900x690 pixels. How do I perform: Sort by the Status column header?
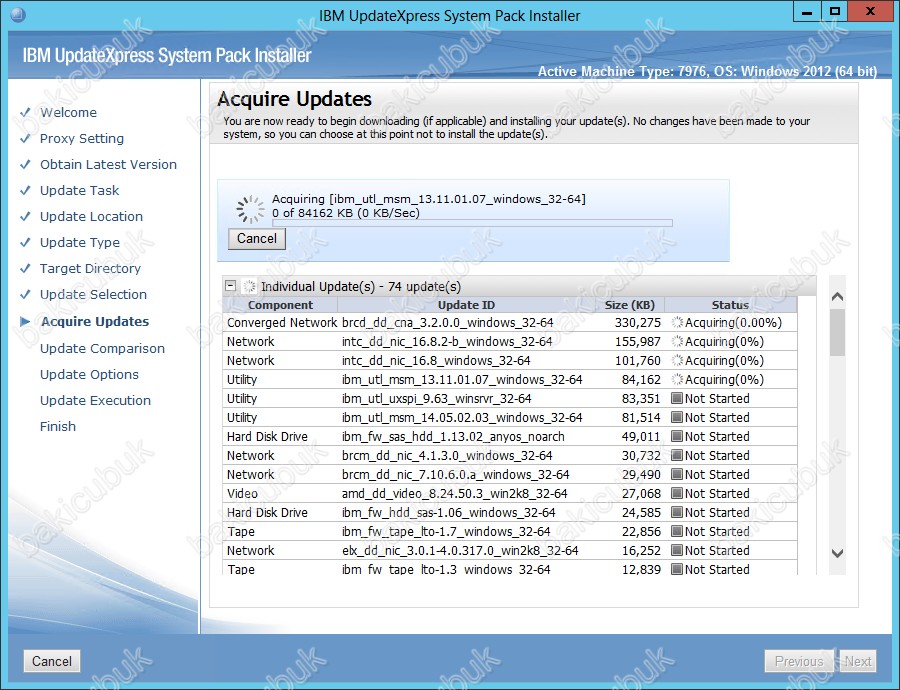pos(730,305)
